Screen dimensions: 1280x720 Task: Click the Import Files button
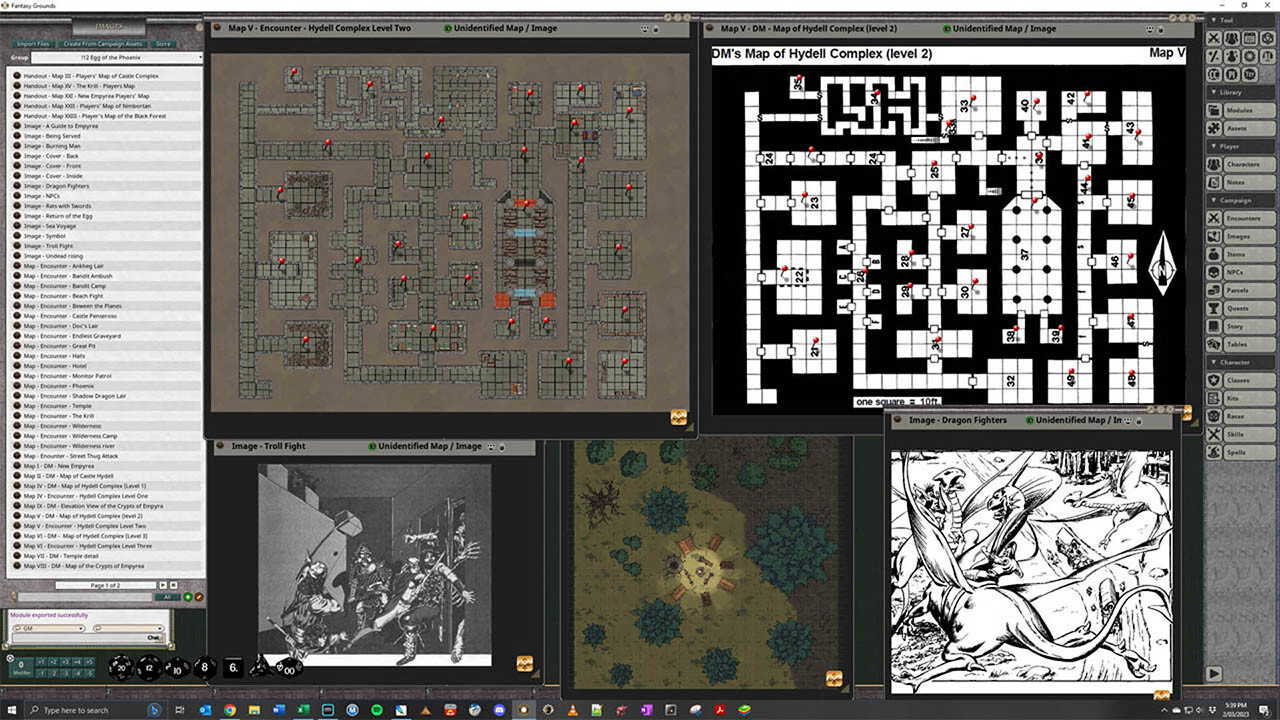click(x=33, y=44)
